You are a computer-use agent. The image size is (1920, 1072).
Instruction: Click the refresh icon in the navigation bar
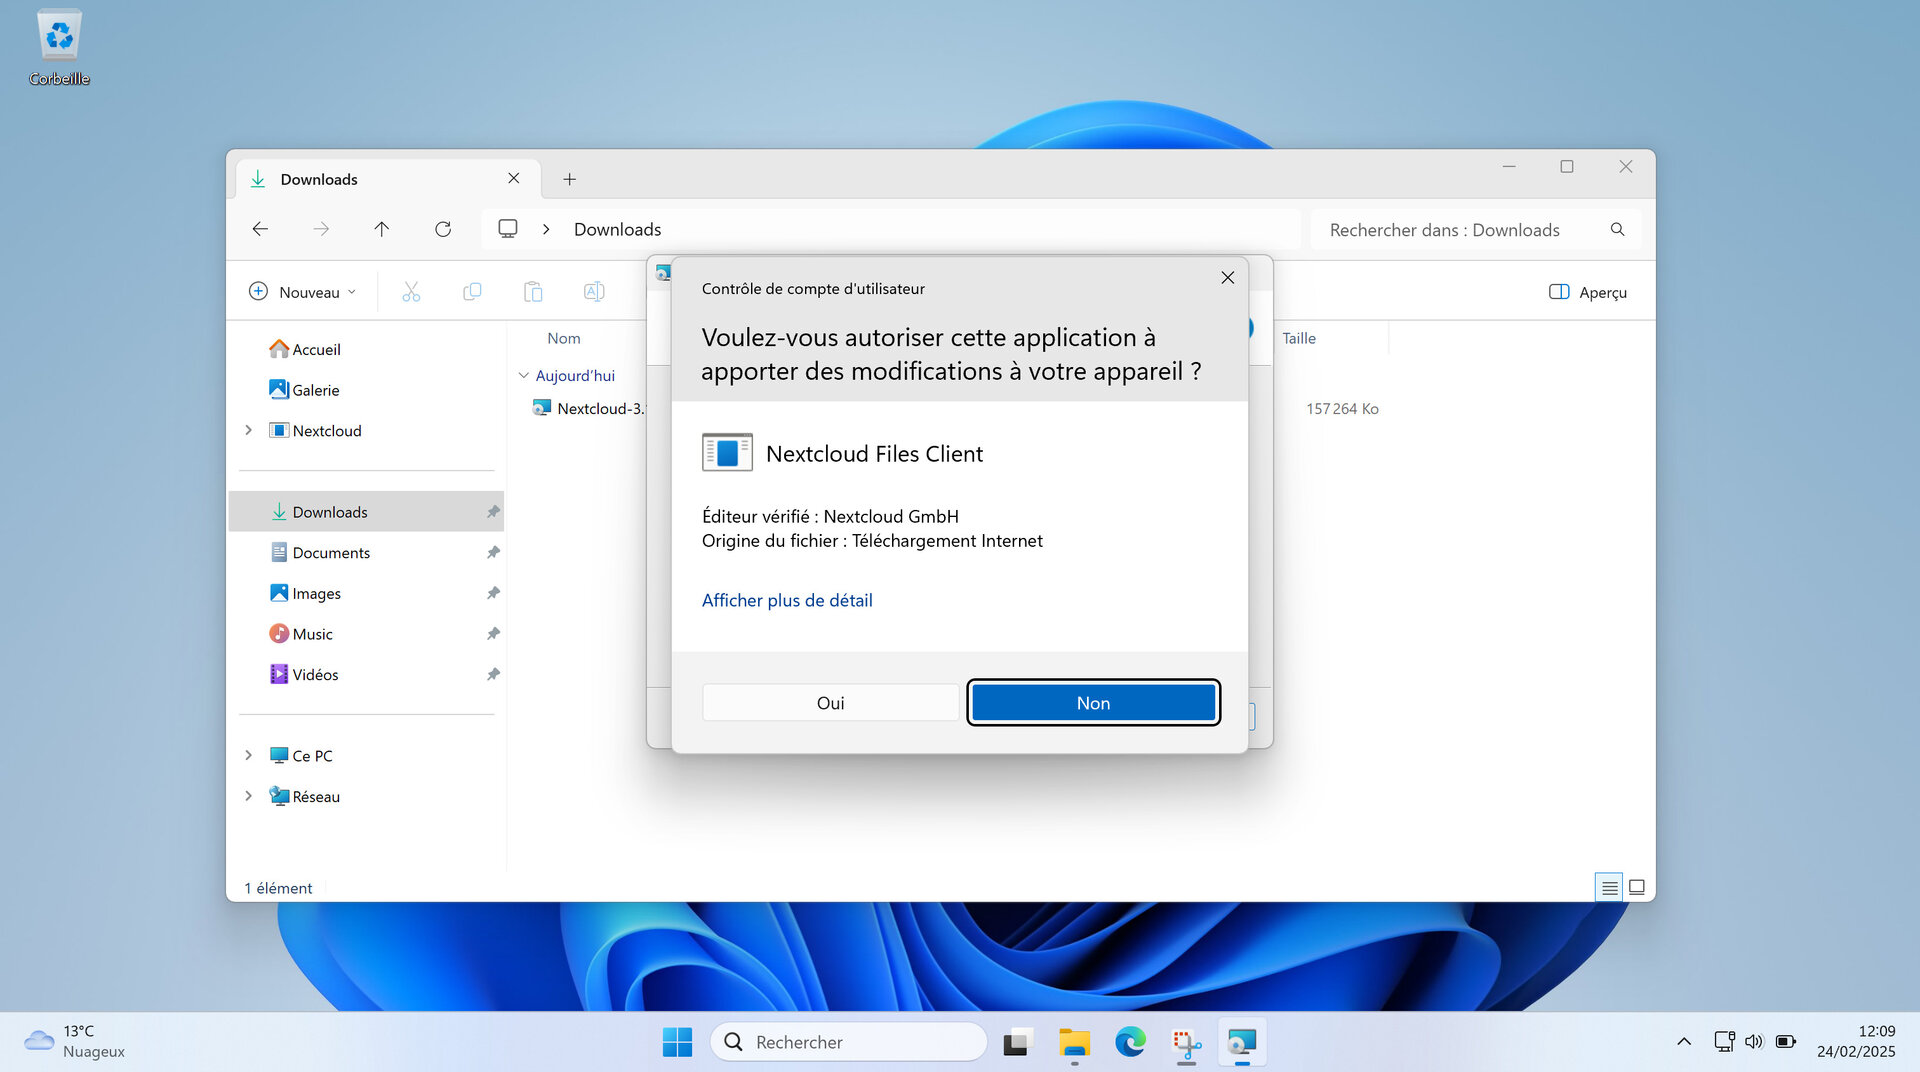click(443, 229)
